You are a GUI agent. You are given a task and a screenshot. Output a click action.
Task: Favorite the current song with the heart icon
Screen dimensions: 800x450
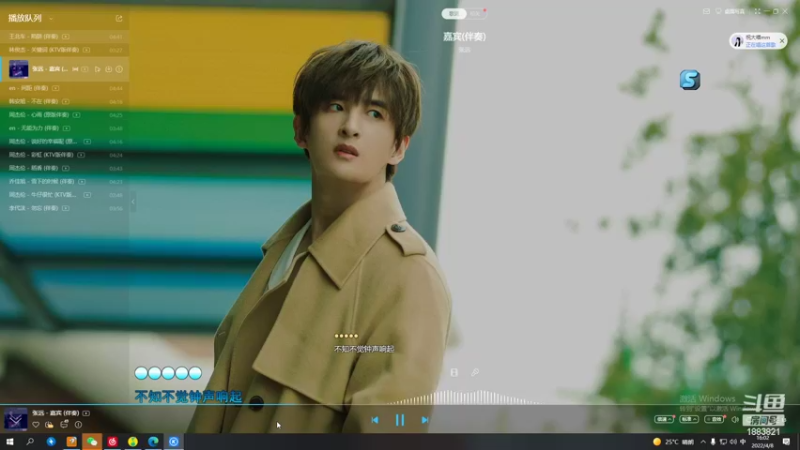pos(36,424)
